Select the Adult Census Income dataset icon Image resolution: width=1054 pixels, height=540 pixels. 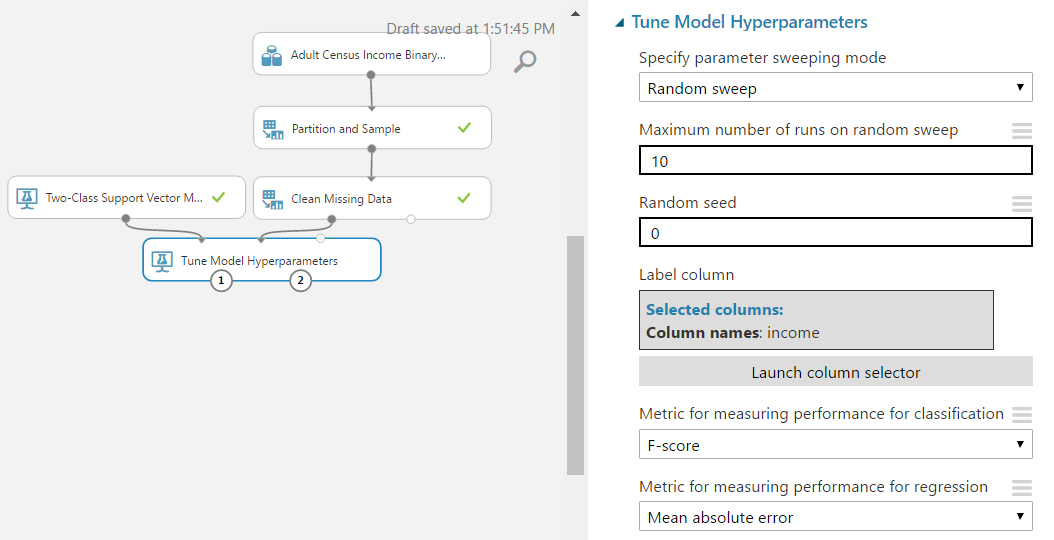(x=272, y=55)
